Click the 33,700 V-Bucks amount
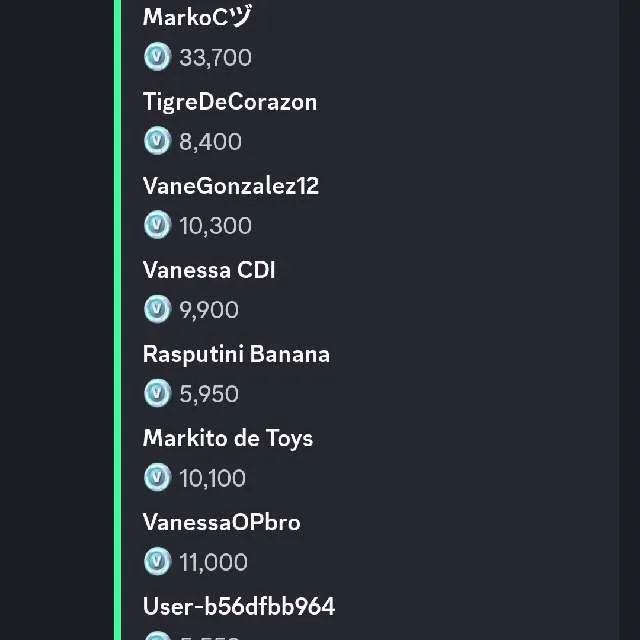Image resolution: width=640 pixels, height=640 pixels. coord(215,58)
